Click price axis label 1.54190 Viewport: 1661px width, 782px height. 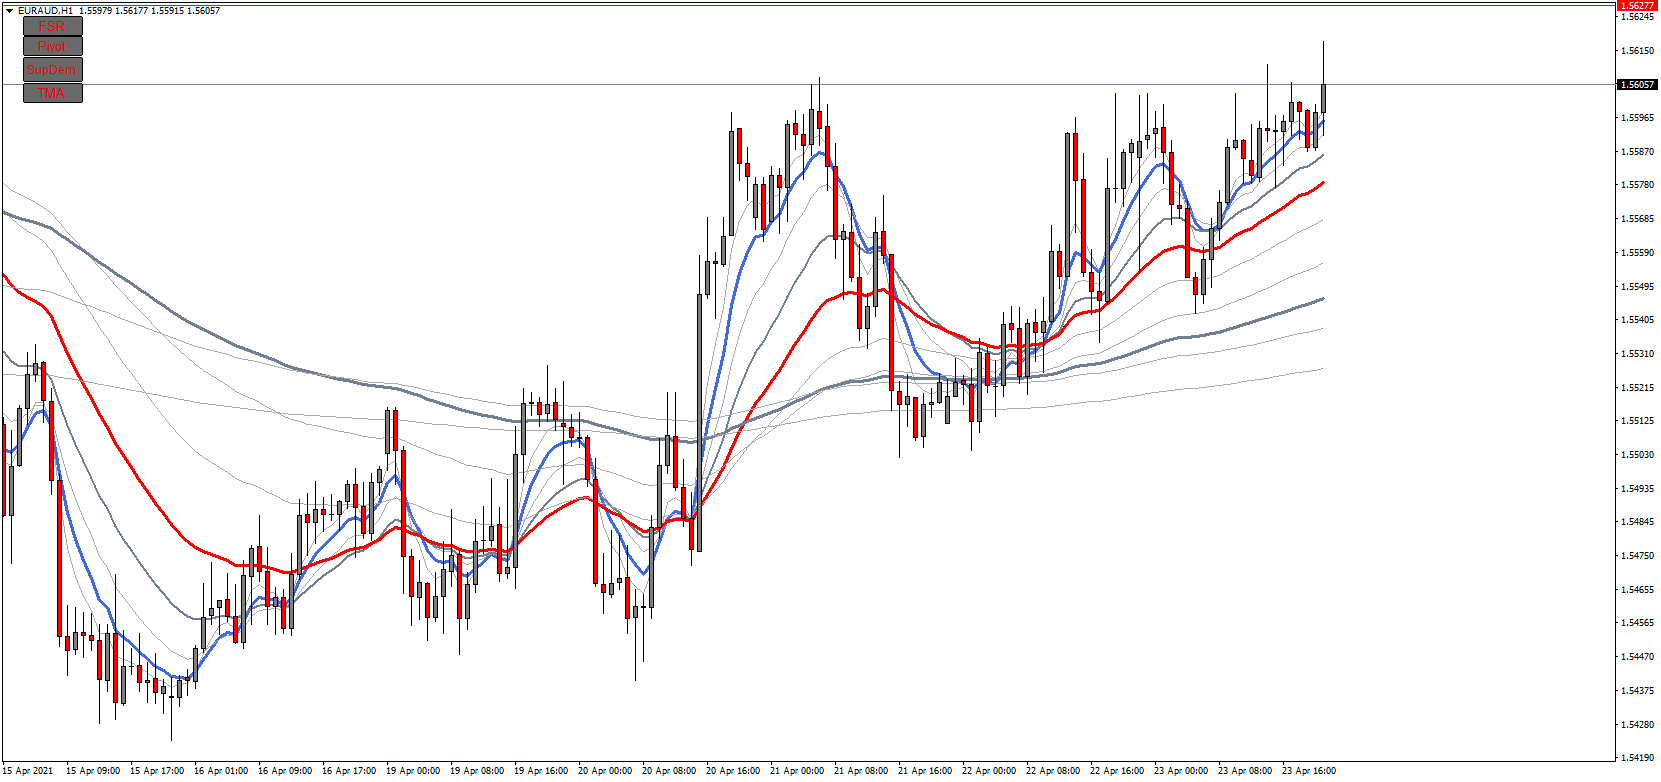(x=1637, y=758)
